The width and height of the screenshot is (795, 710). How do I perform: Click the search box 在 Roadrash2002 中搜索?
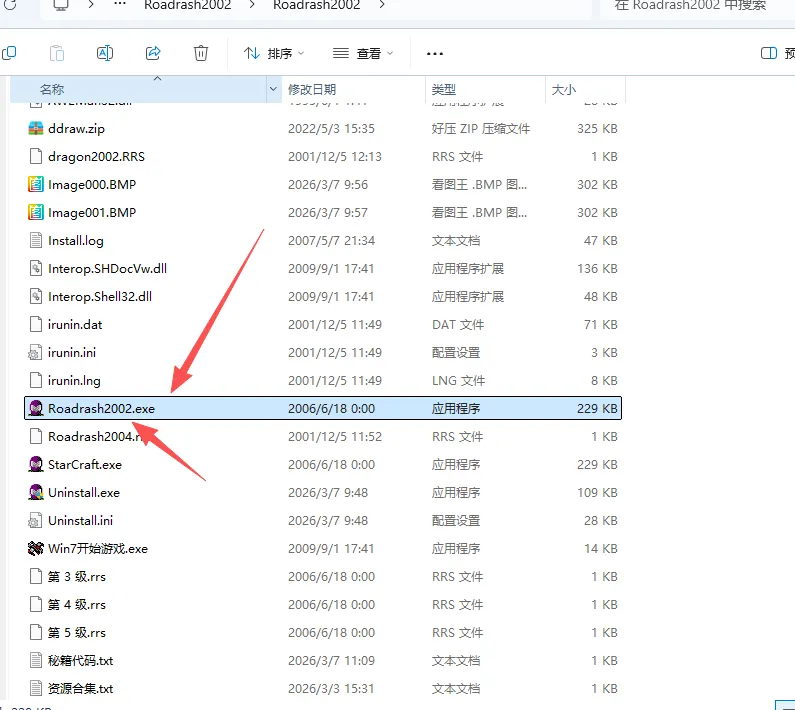[x=697, y=6]
